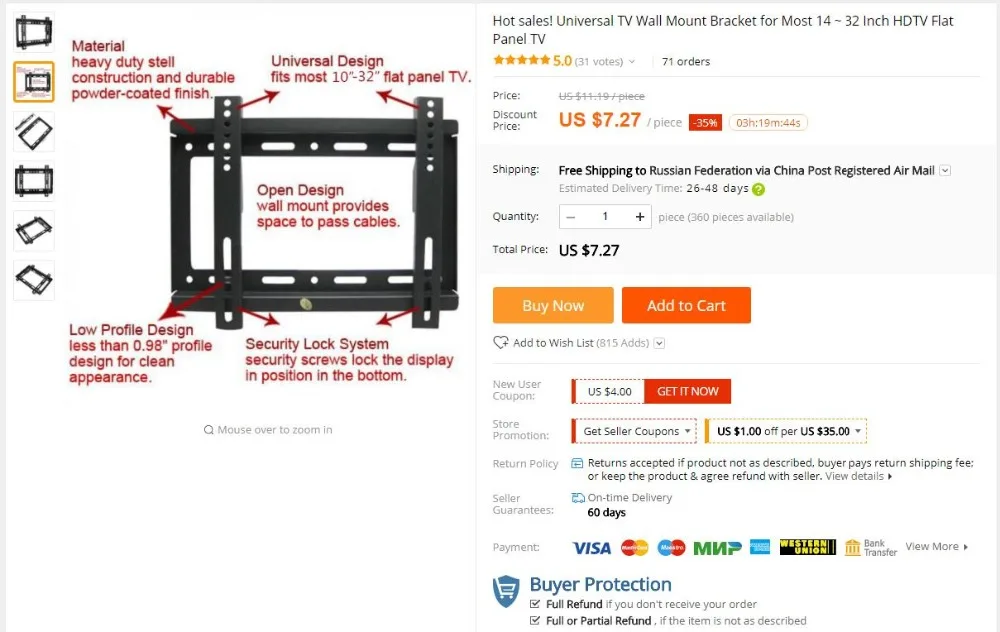Click the Western Union payment logo
The width and height of the screenshot is (1000, 632).
[x=807, y=547]
